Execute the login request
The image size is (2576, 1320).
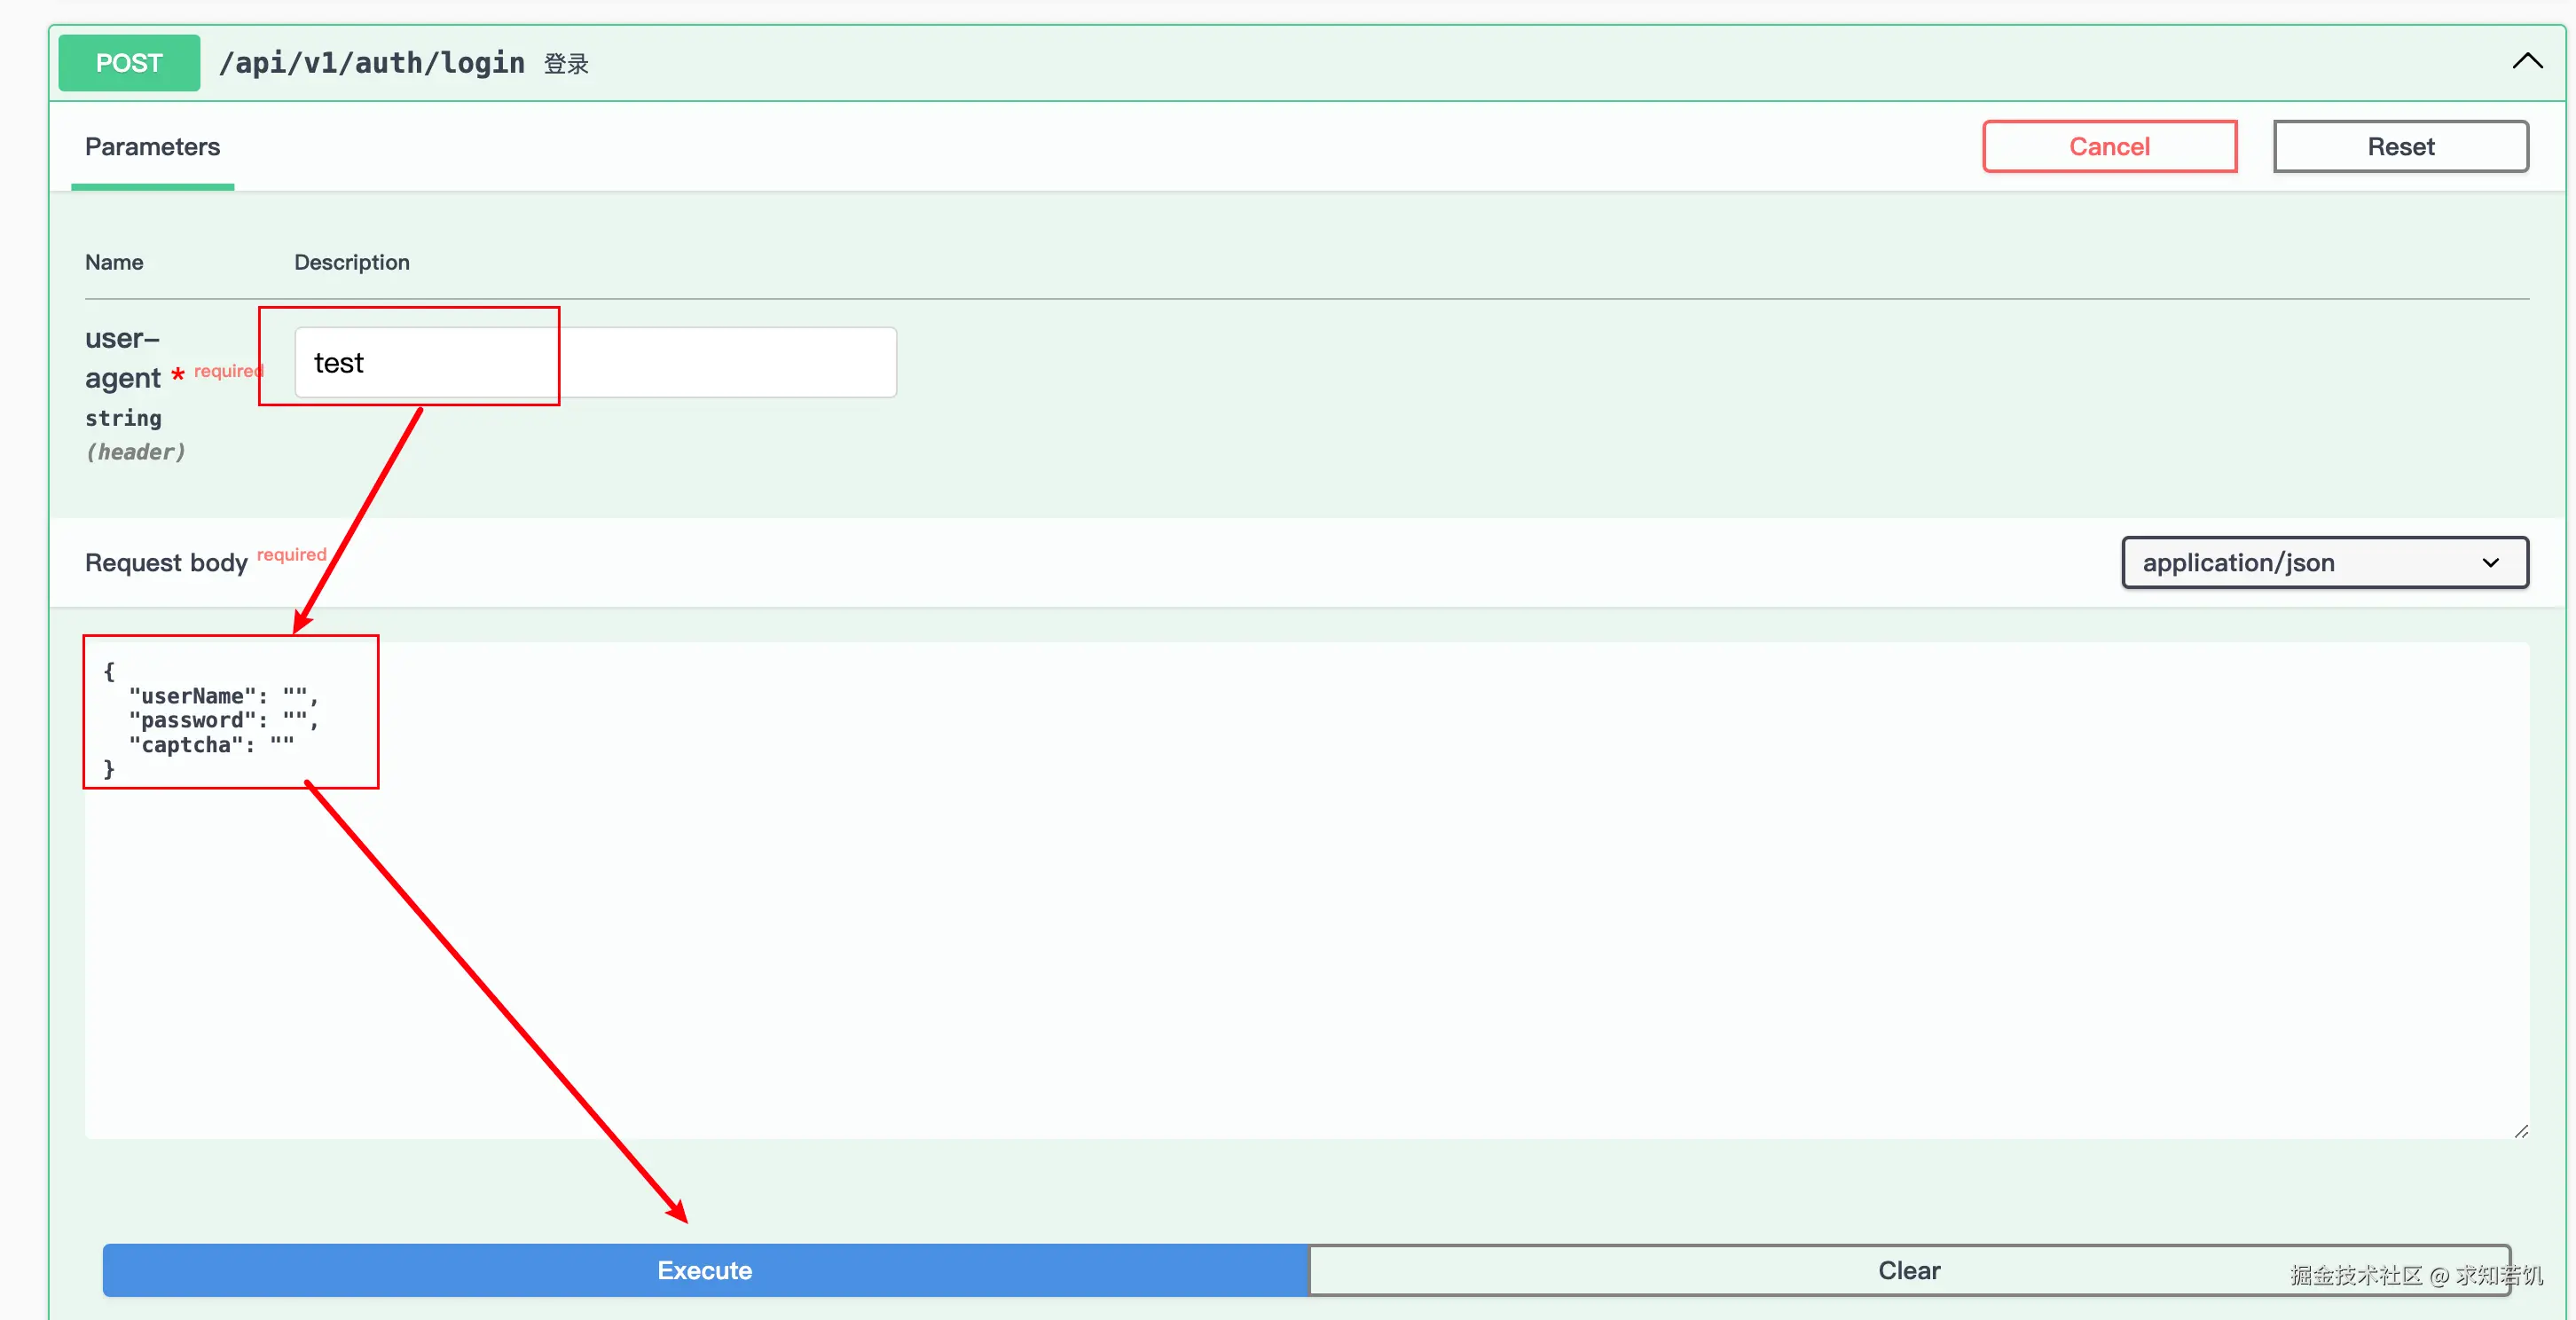click(x=705, y=1270)
